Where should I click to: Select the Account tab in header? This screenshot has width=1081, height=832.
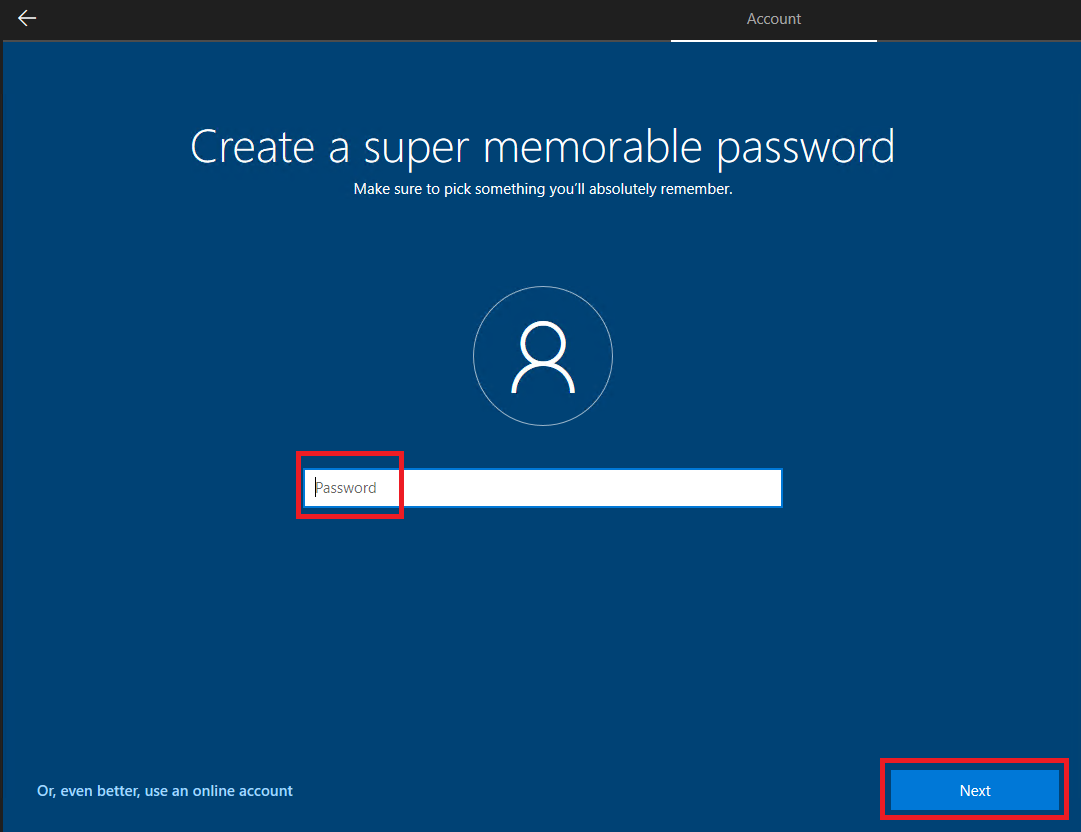click(773, 19)
